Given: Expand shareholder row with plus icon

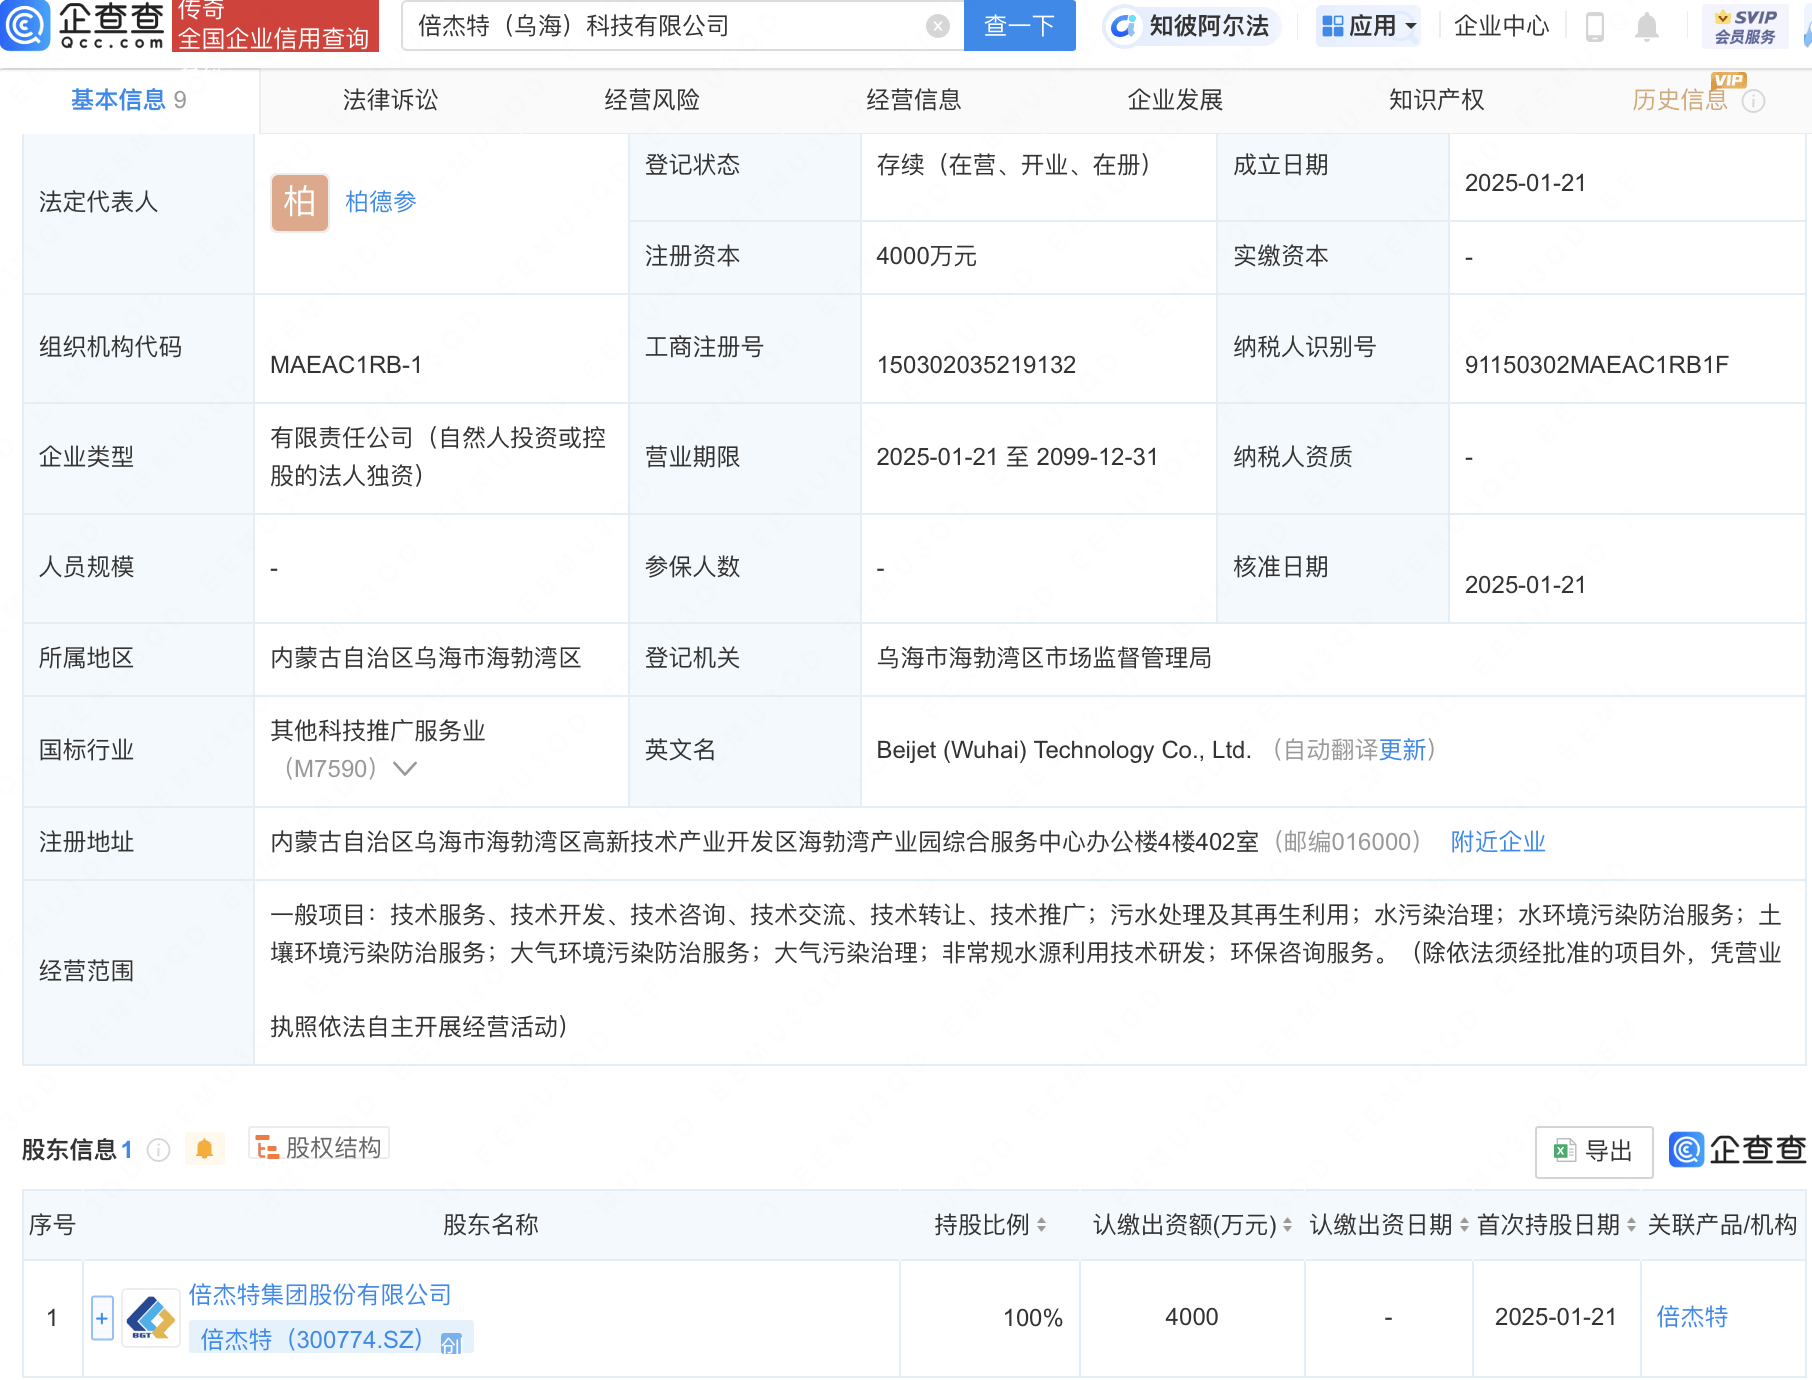Looking at the screenshot, I should pyautogui.click(x=102, y=1318).
